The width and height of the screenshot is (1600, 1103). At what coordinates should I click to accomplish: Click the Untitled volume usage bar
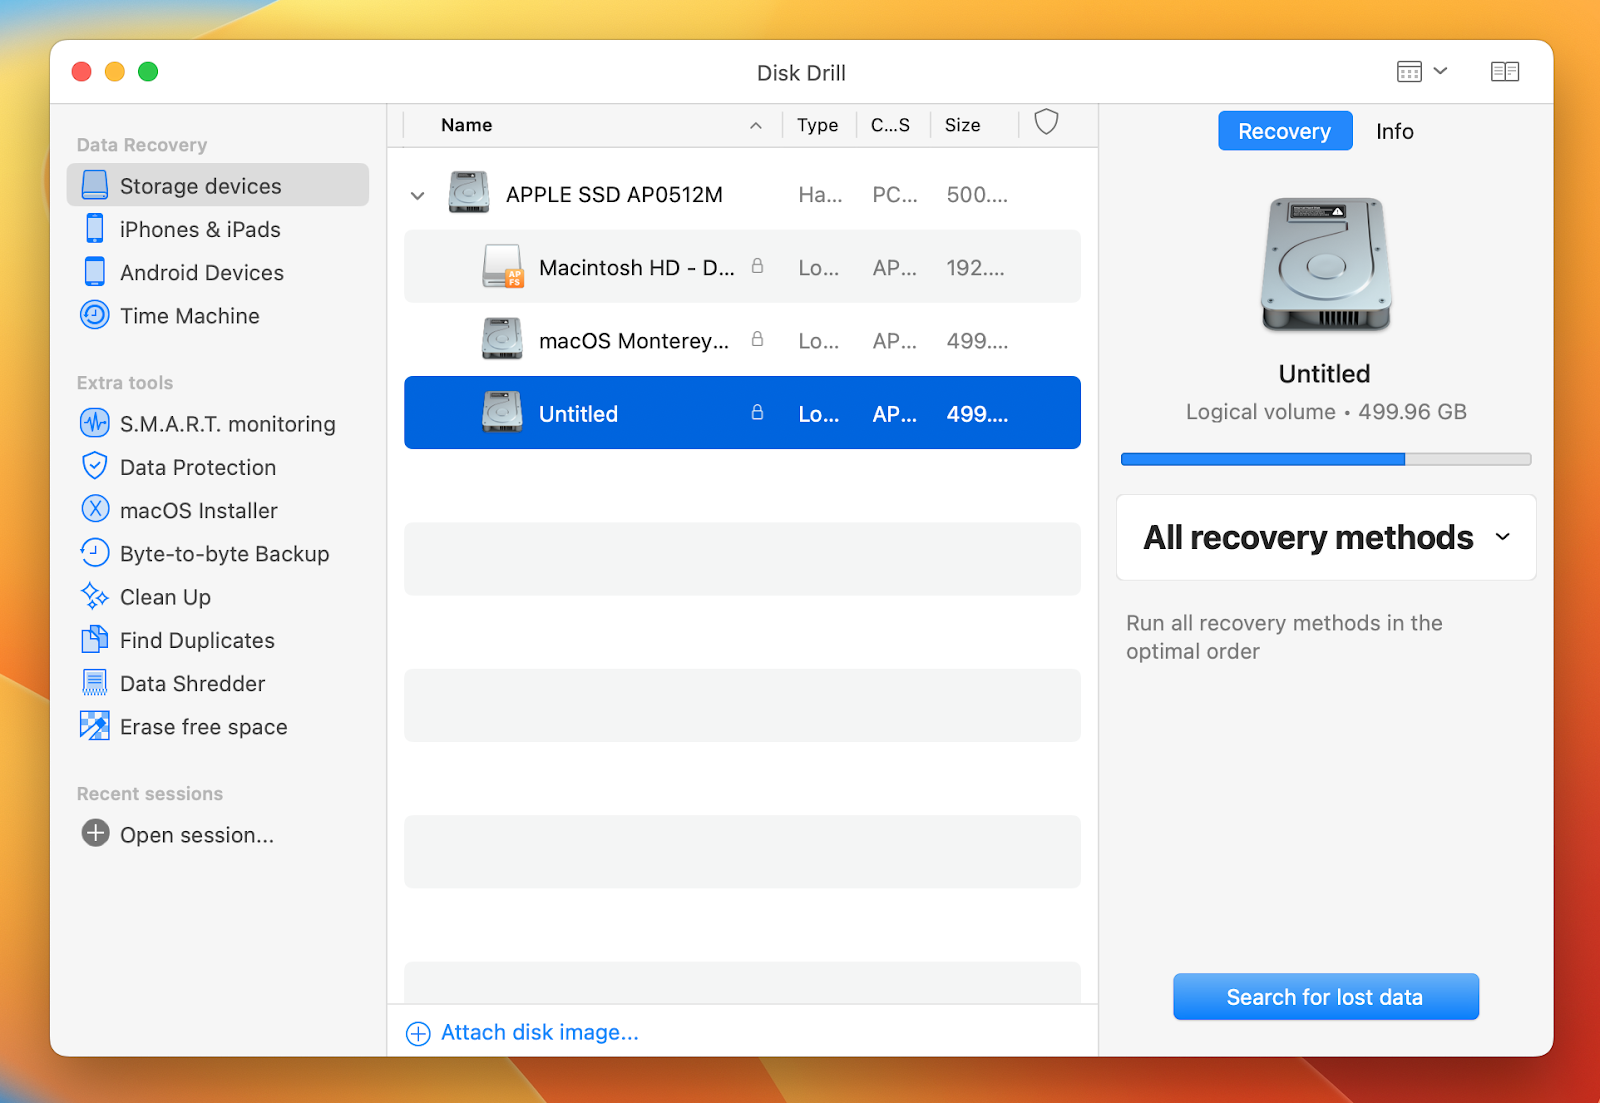[1326, 459]
